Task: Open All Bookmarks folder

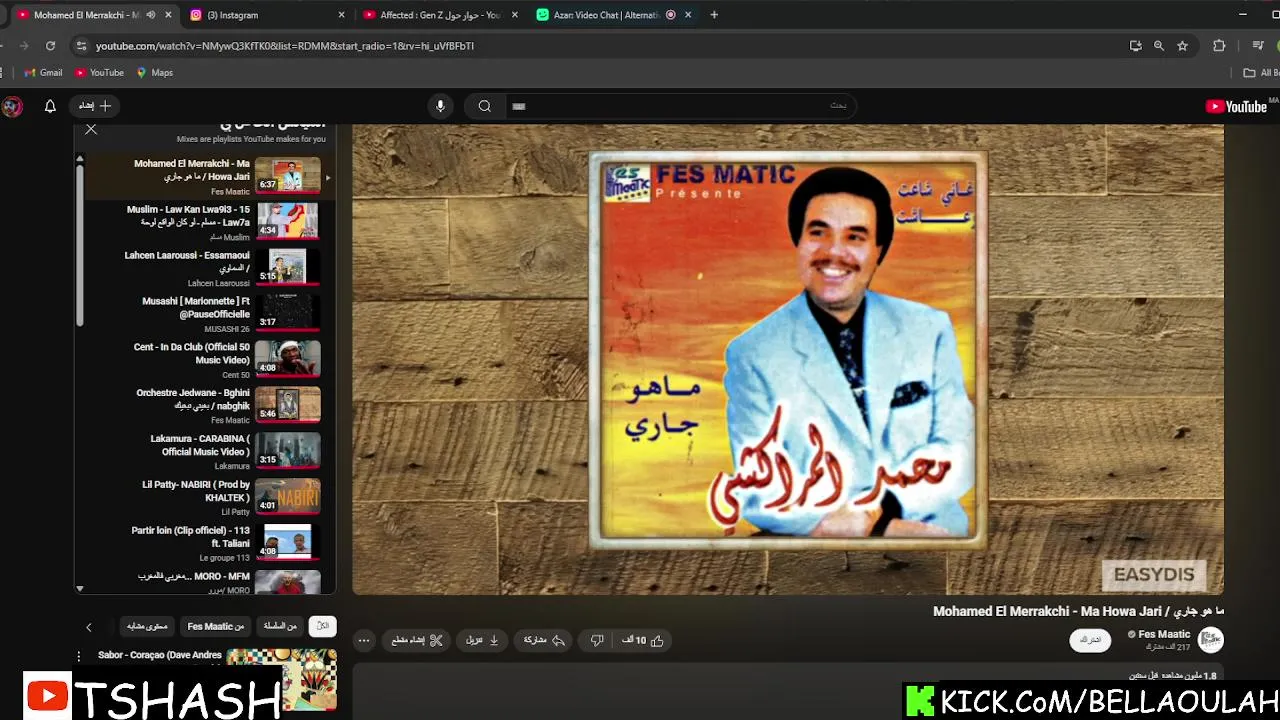Action: pos(1261,73)
